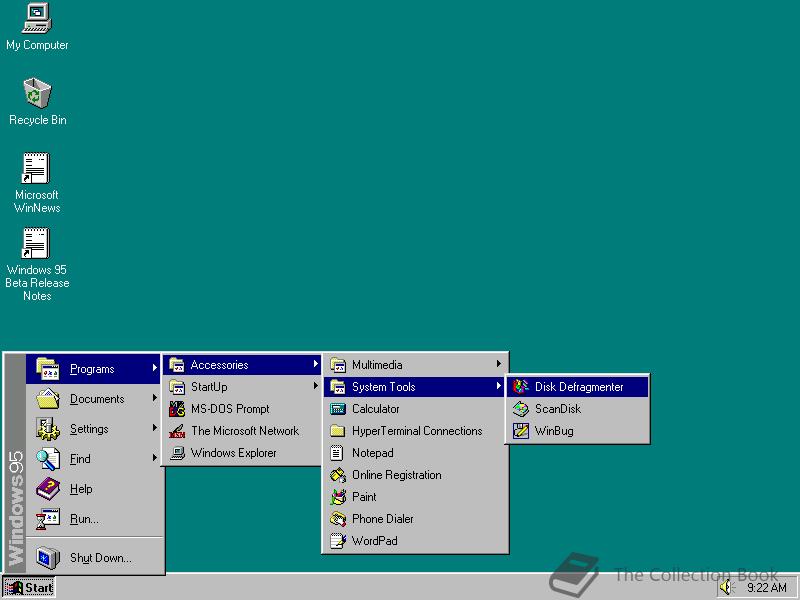Click the Find text label
The width and height of the screenshot is (800, 600).
(x=80, y=459)
